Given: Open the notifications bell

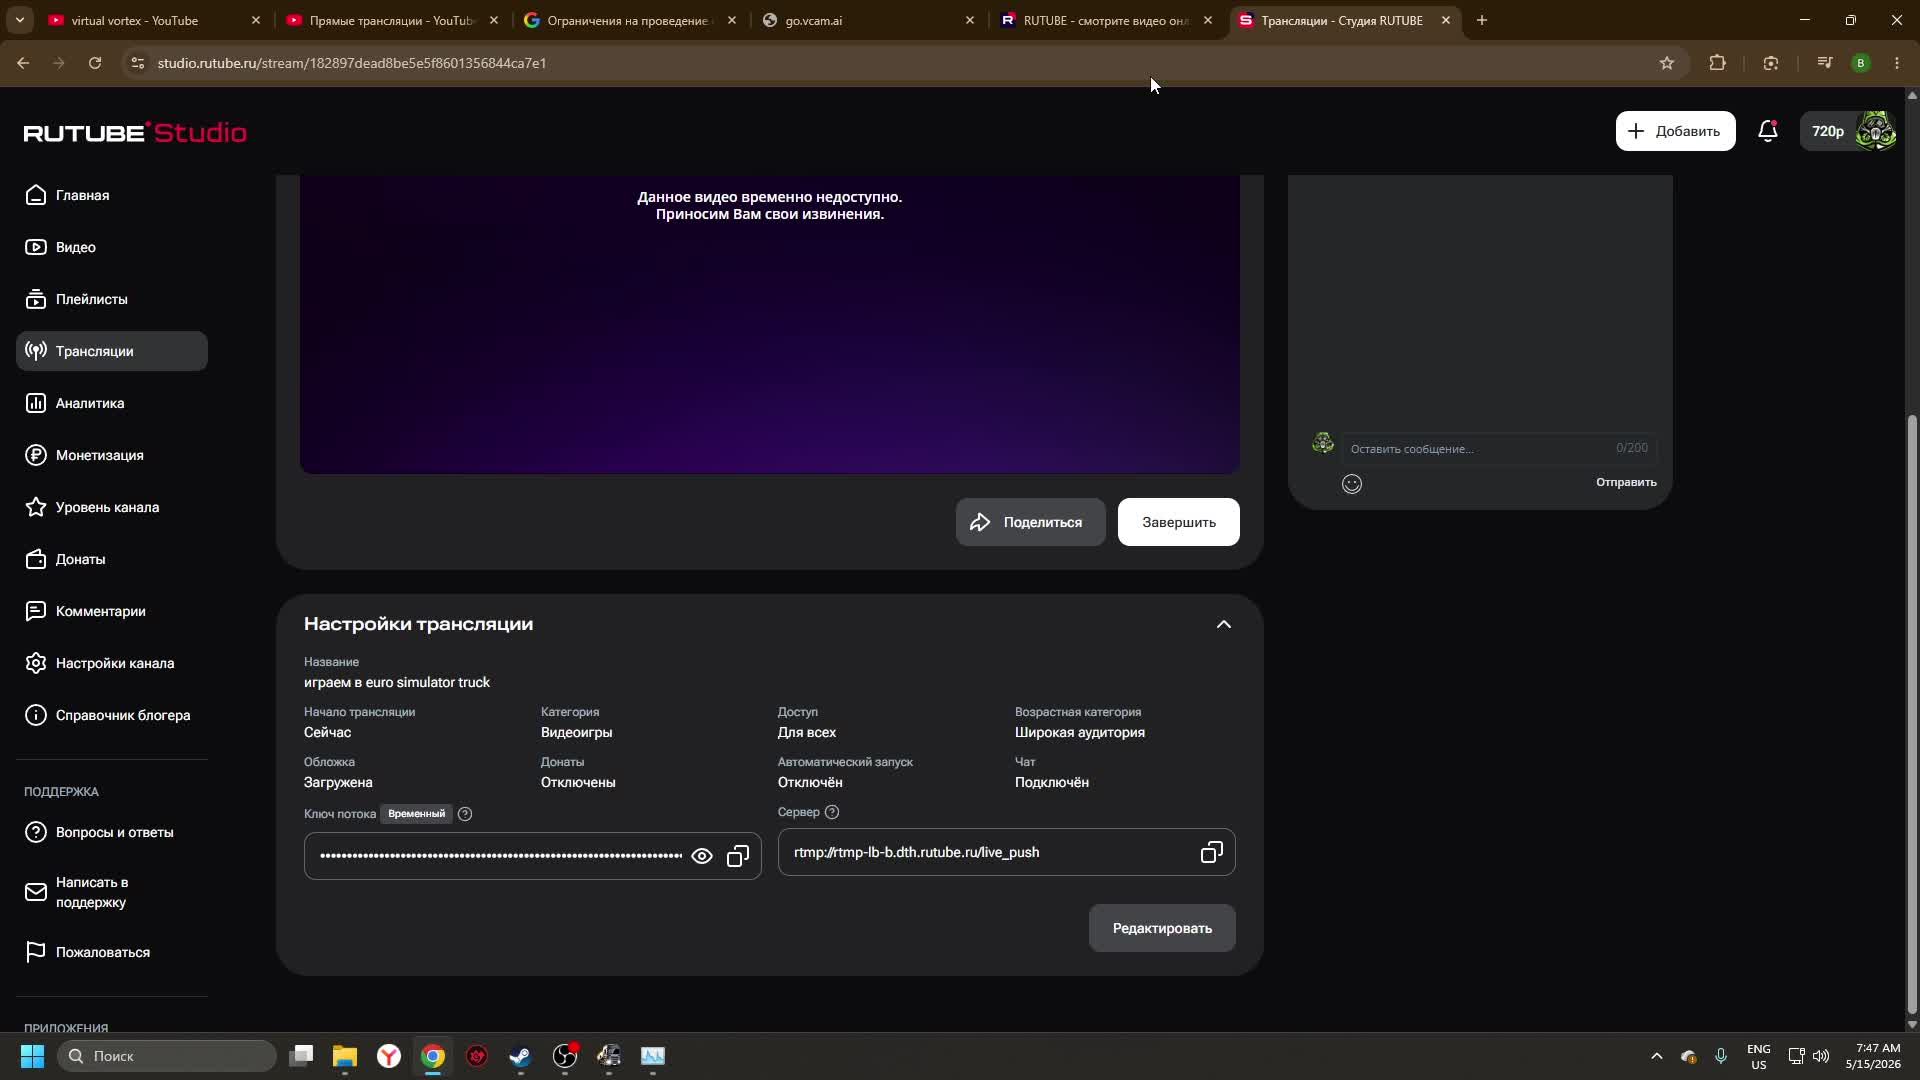Looking at the screenshot, I should tap(1767, 131).
